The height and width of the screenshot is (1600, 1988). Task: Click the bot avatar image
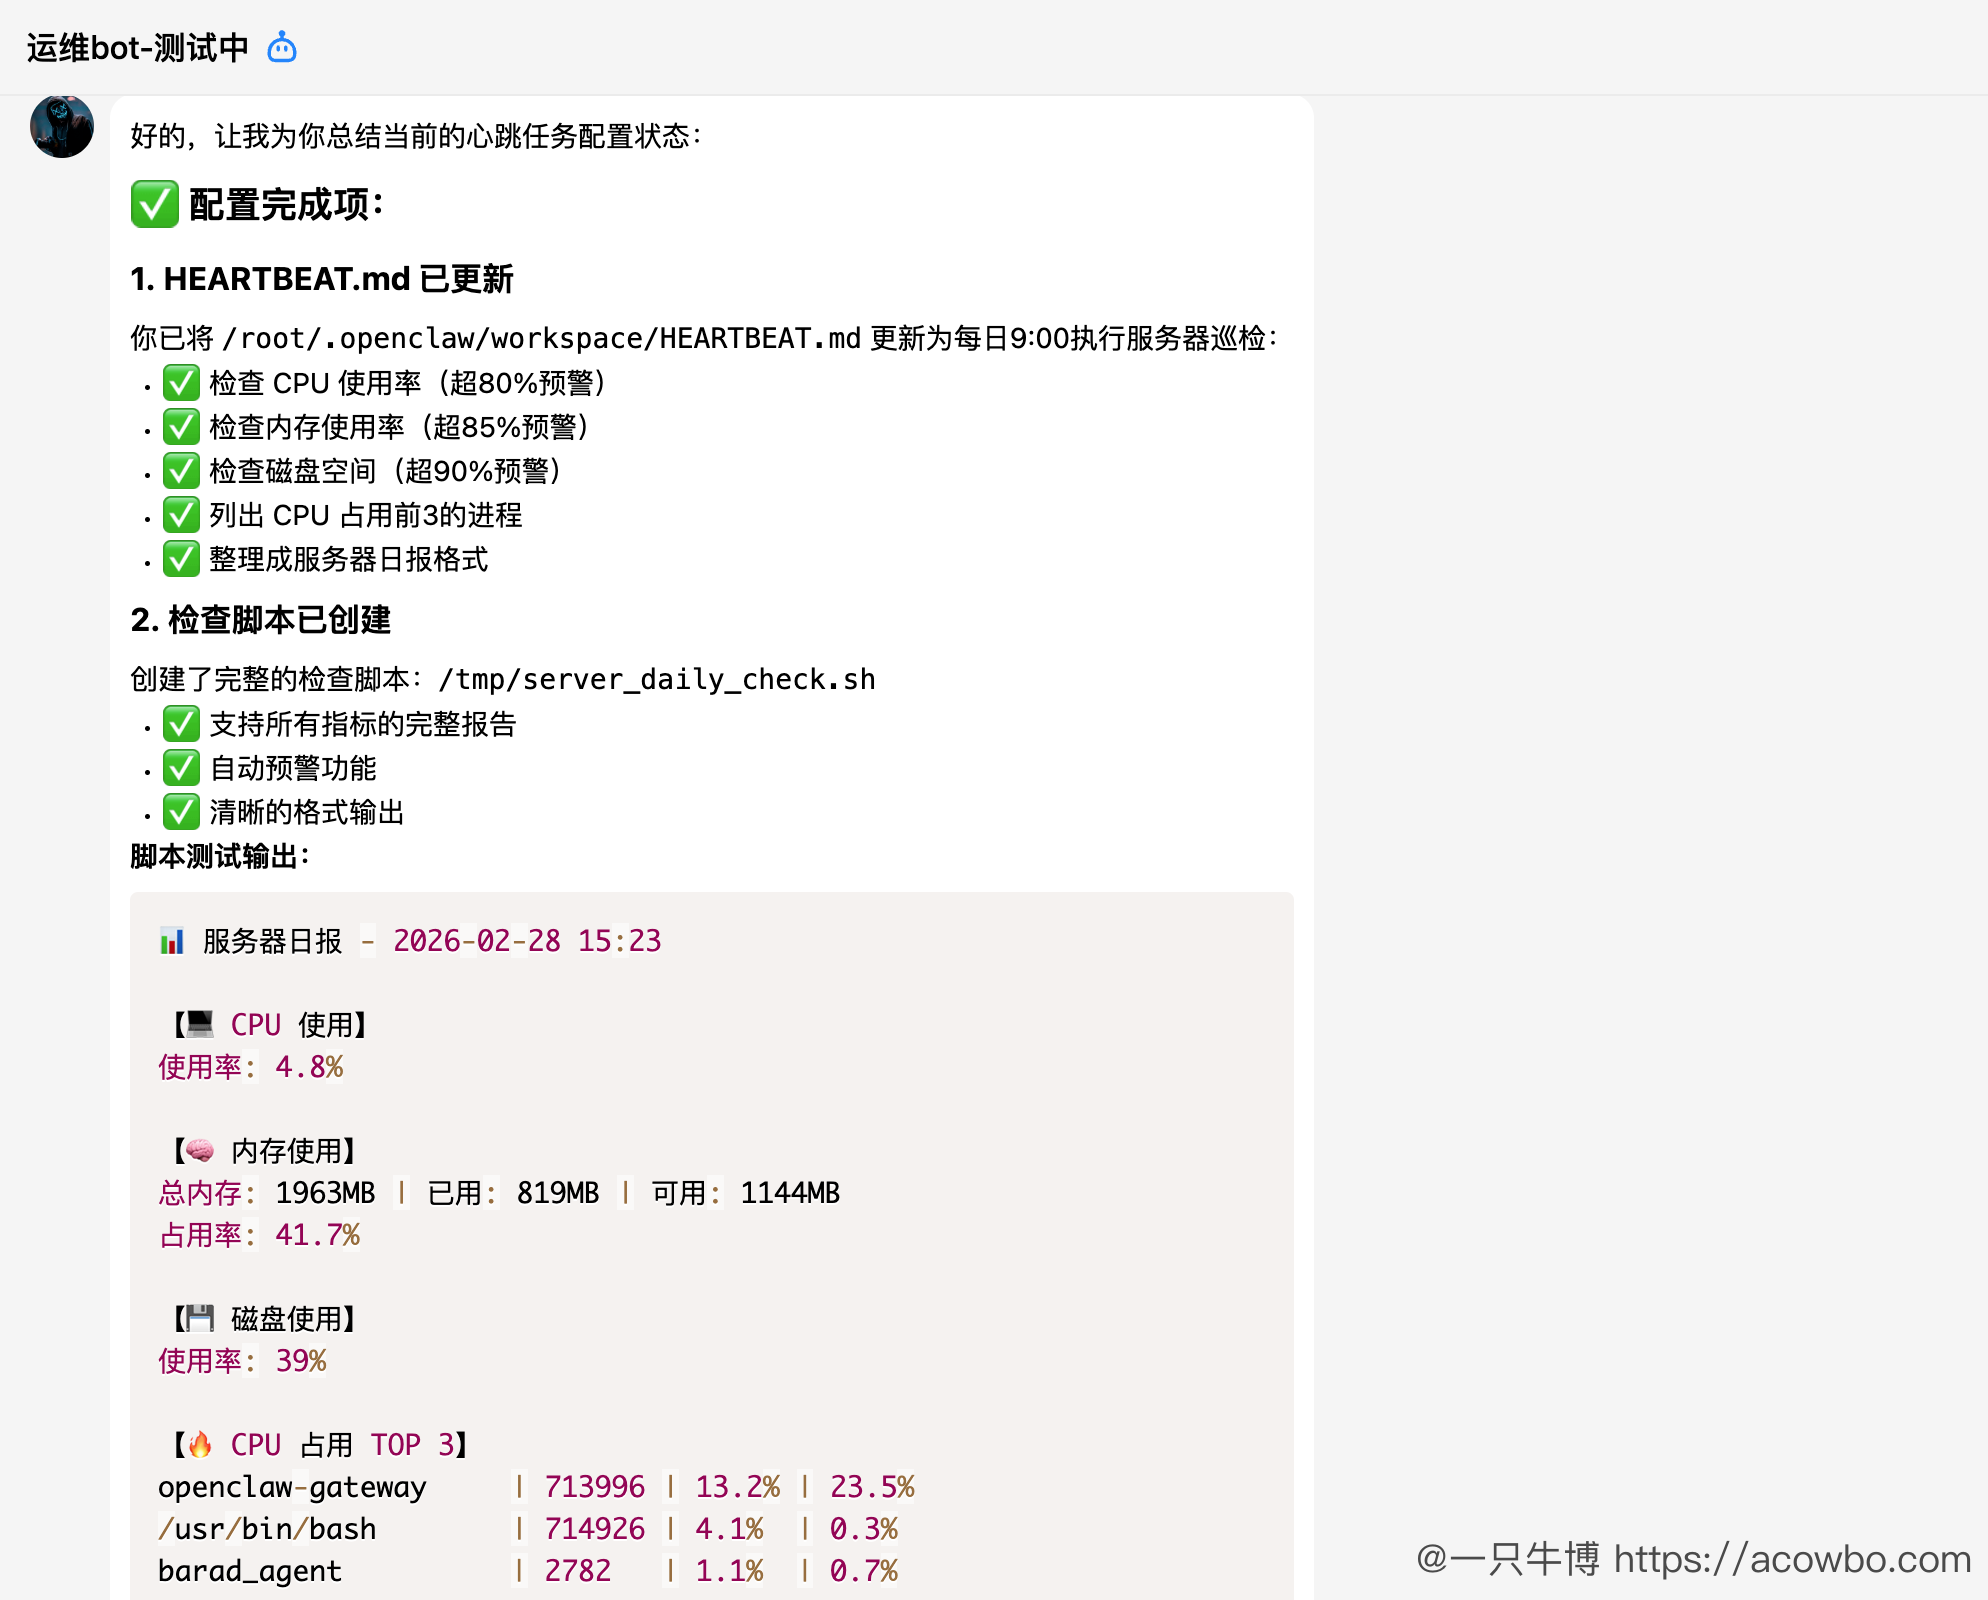click(x=61, y=128)
